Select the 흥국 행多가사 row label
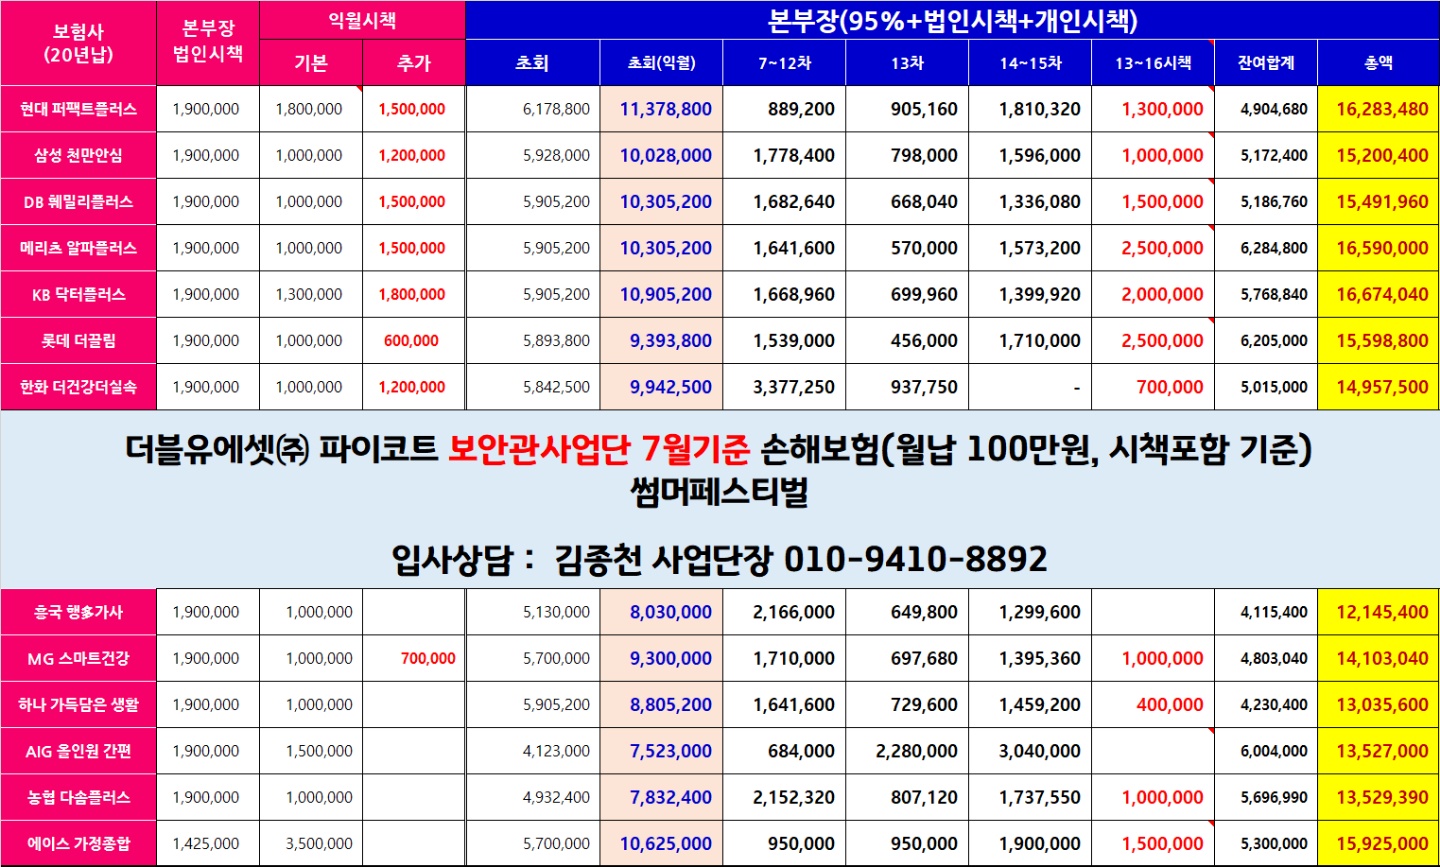This screenshot has height=867, width=1440. (x=78, y=612)
